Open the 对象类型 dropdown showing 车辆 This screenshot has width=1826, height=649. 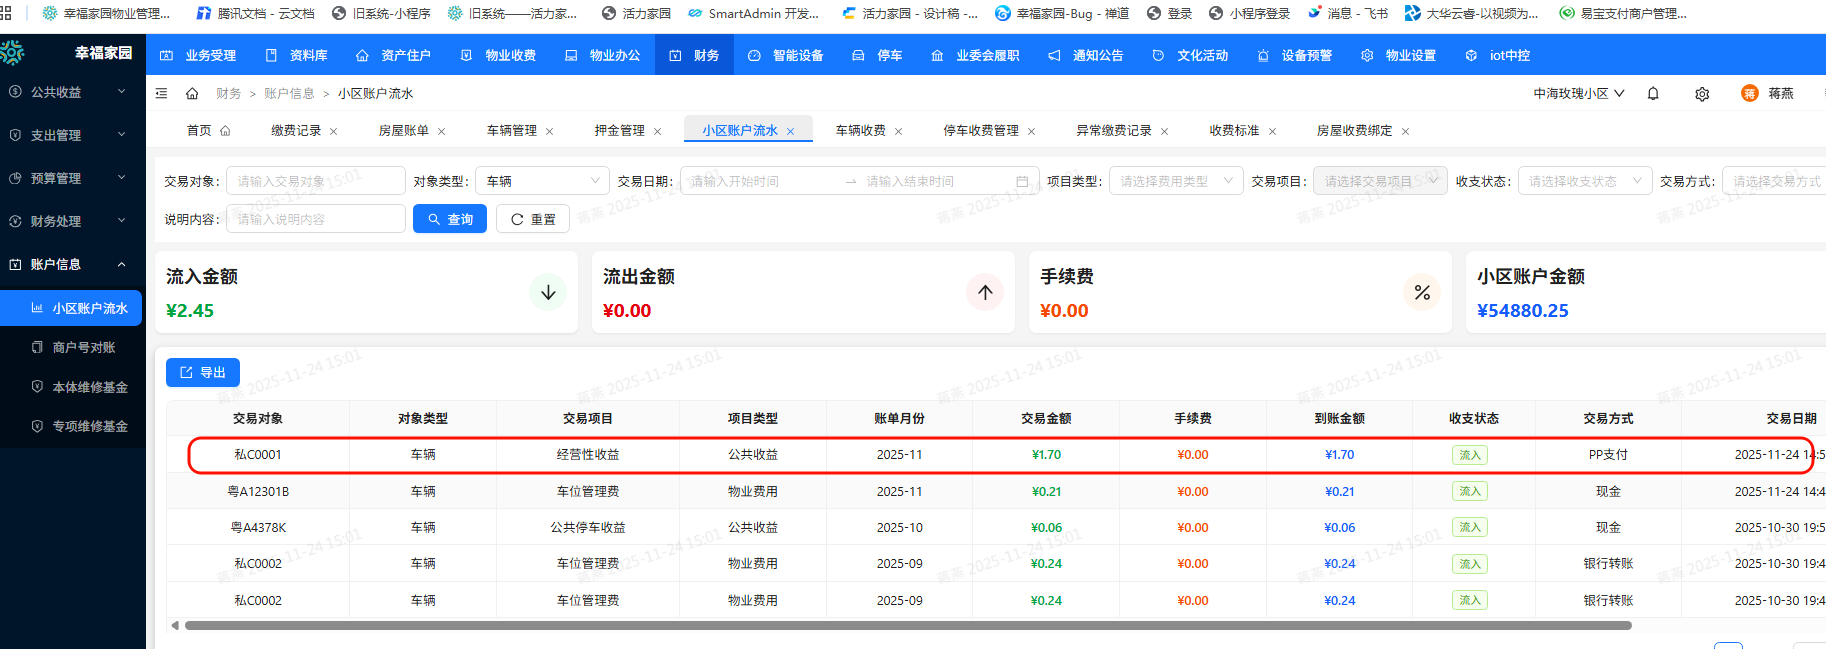tap(541, 181)
